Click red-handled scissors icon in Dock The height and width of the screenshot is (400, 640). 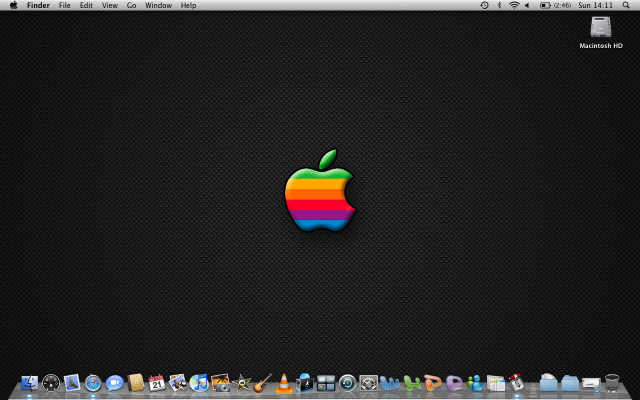517,383
